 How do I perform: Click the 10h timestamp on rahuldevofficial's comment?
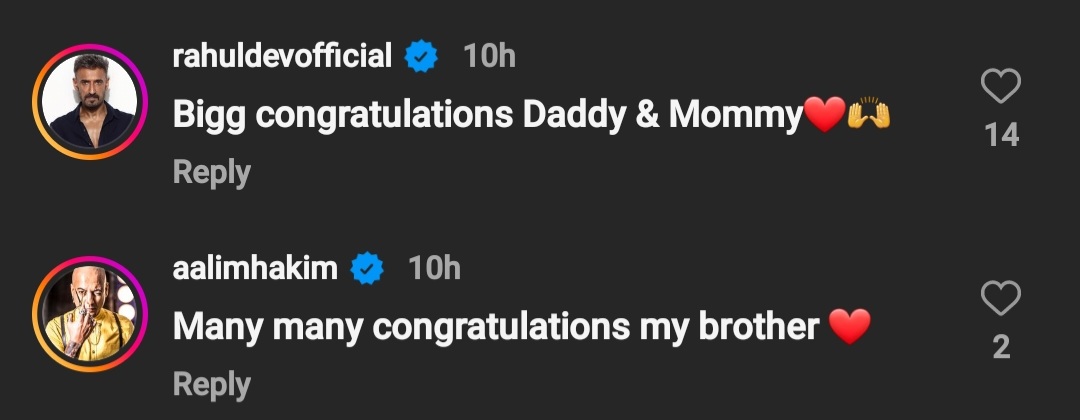tap(489, 57)
